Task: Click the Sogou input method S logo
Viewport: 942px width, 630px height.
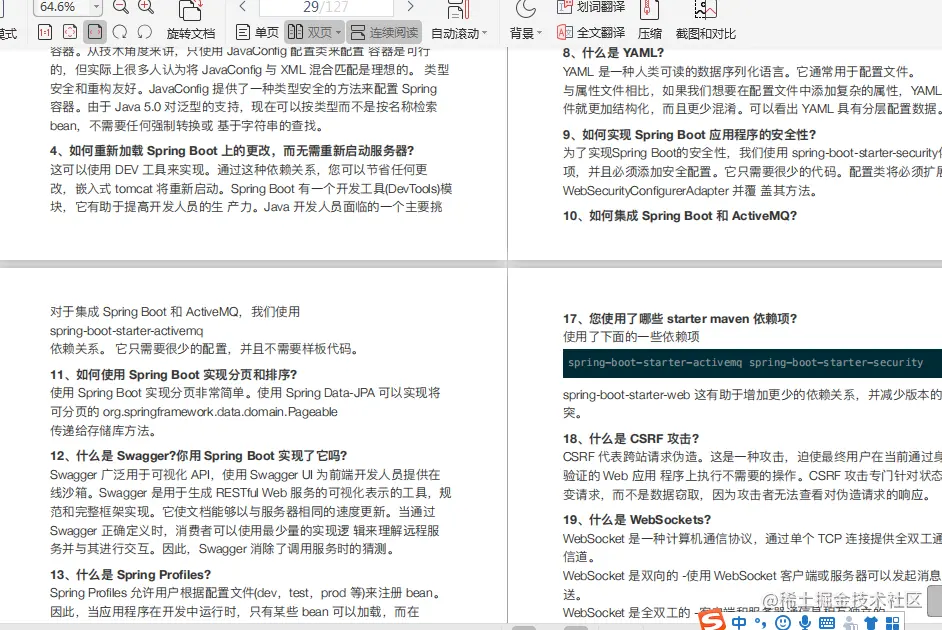Action: tap(713, 621)
